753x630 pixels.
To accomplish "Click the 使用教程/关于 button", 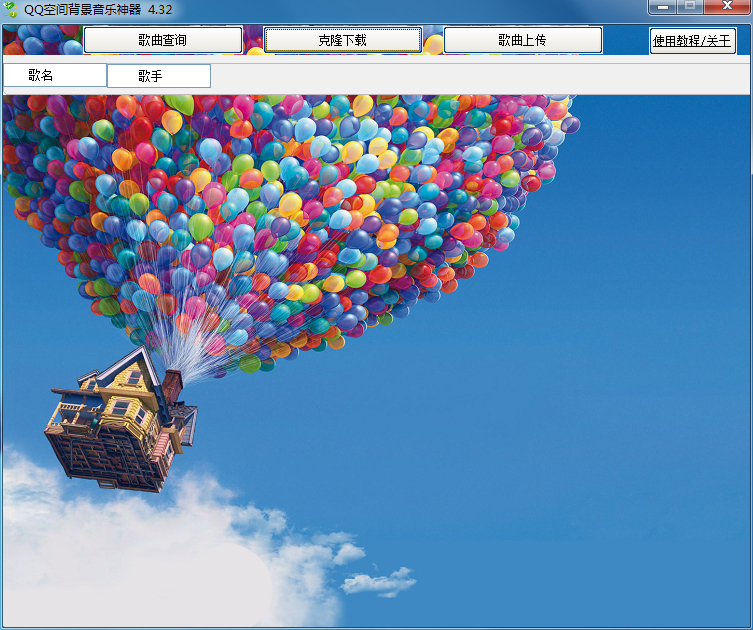I will click(x=692, y=41).
